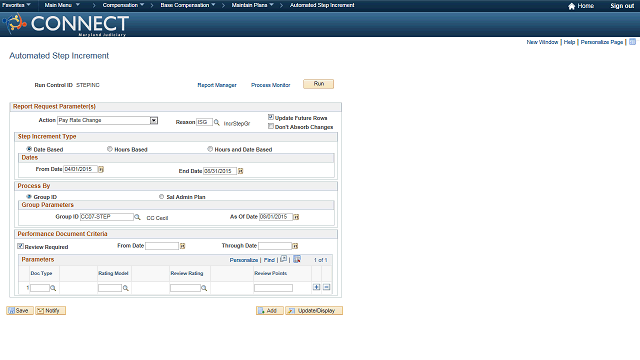Open the As Of Date calendar icon
640x360 pixels.
[296, 217]
